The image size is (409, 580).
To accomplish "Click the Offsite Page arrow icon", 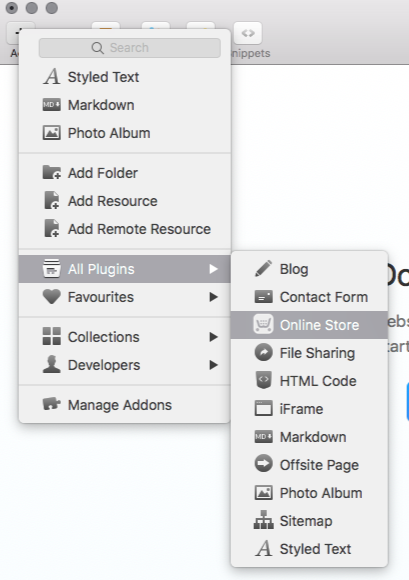I will 263,464.
